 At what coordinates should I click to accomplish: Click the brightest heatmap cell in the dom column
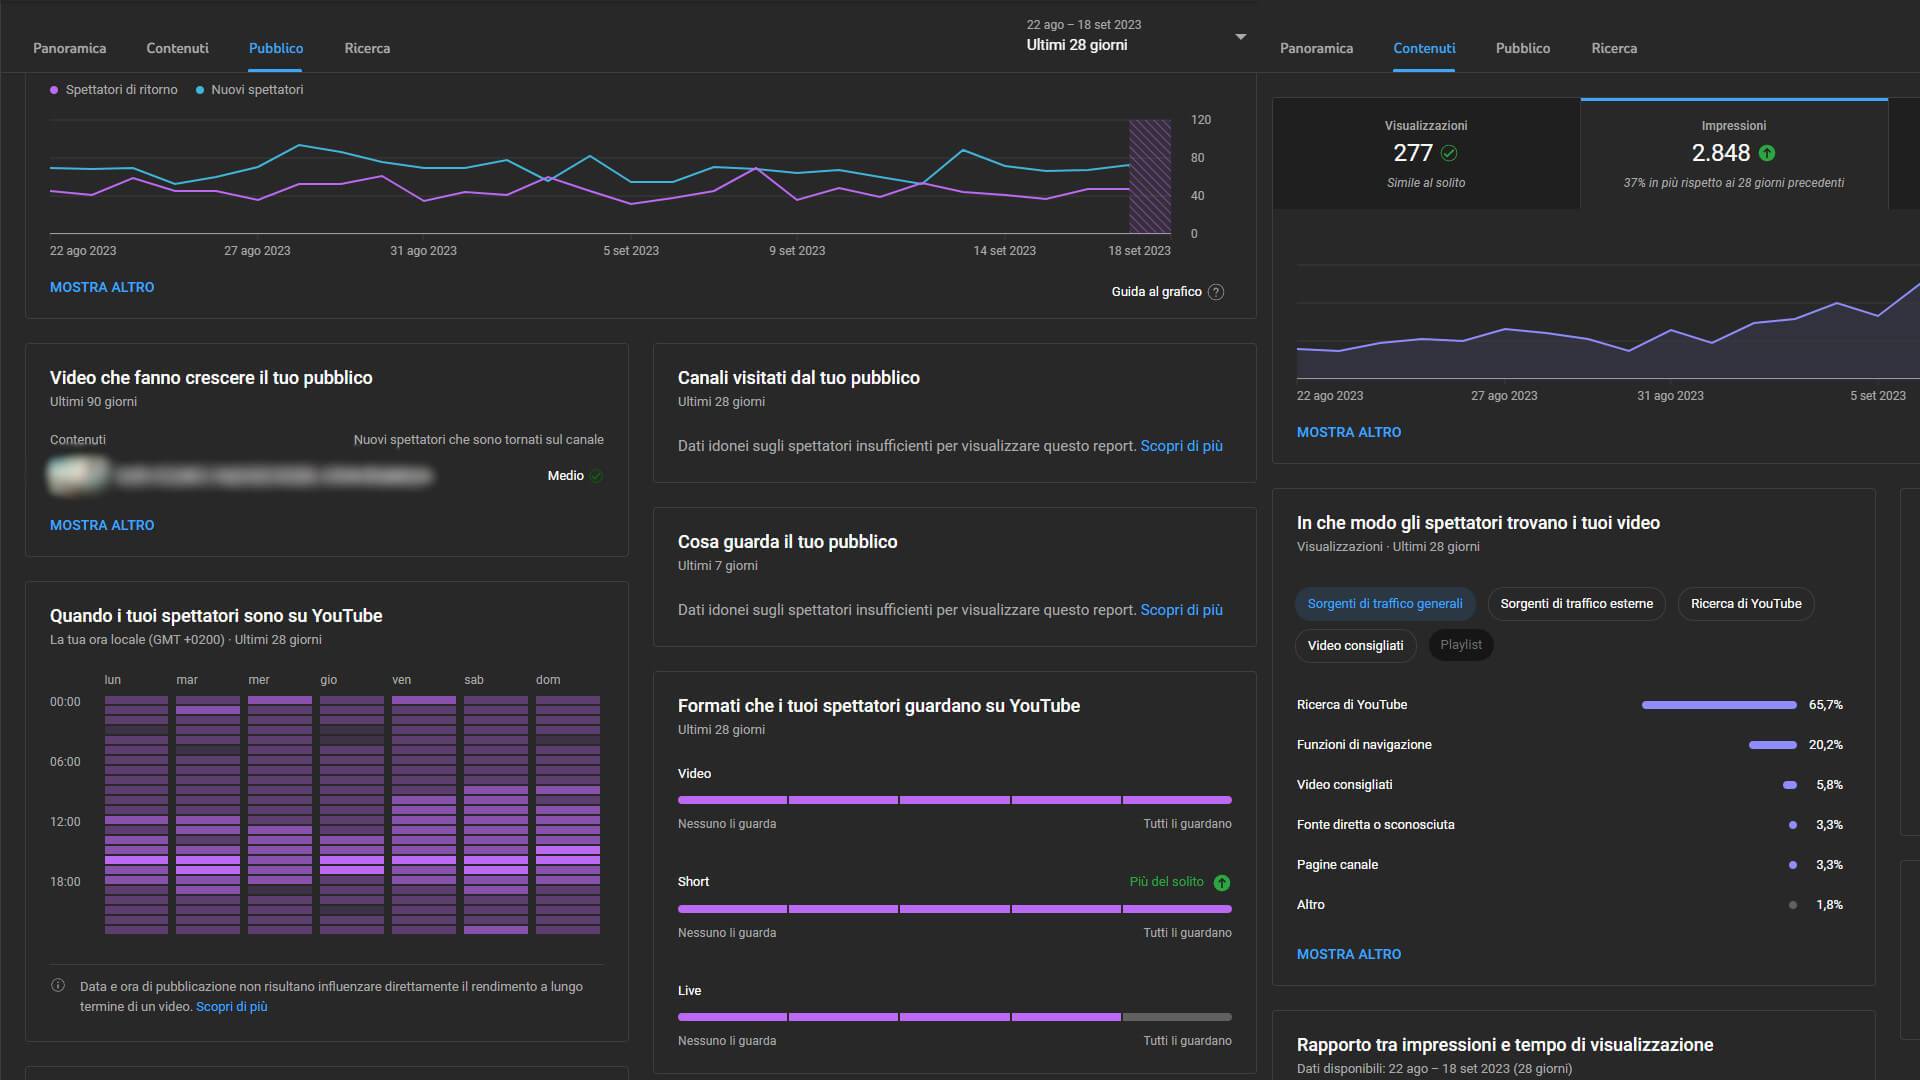coord(568,850)
